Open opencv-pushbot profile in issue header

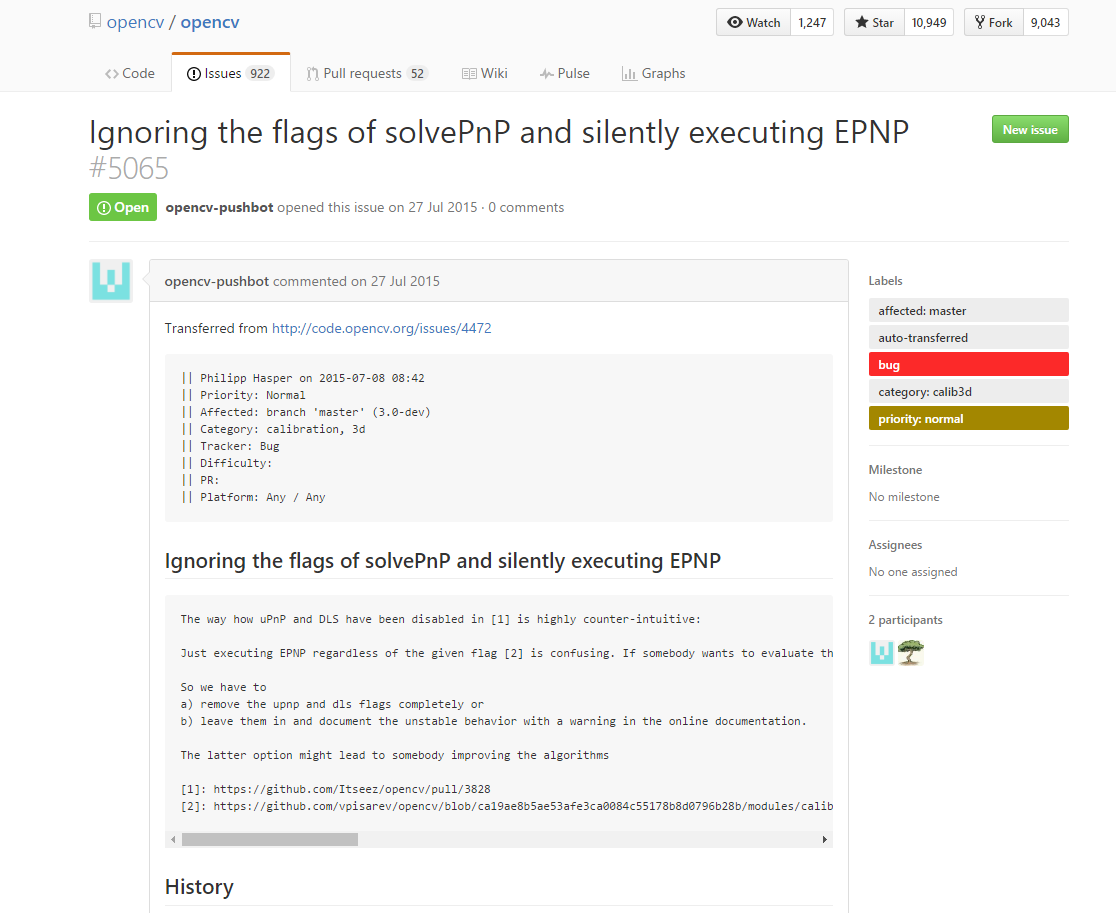(x=219, y=207)
